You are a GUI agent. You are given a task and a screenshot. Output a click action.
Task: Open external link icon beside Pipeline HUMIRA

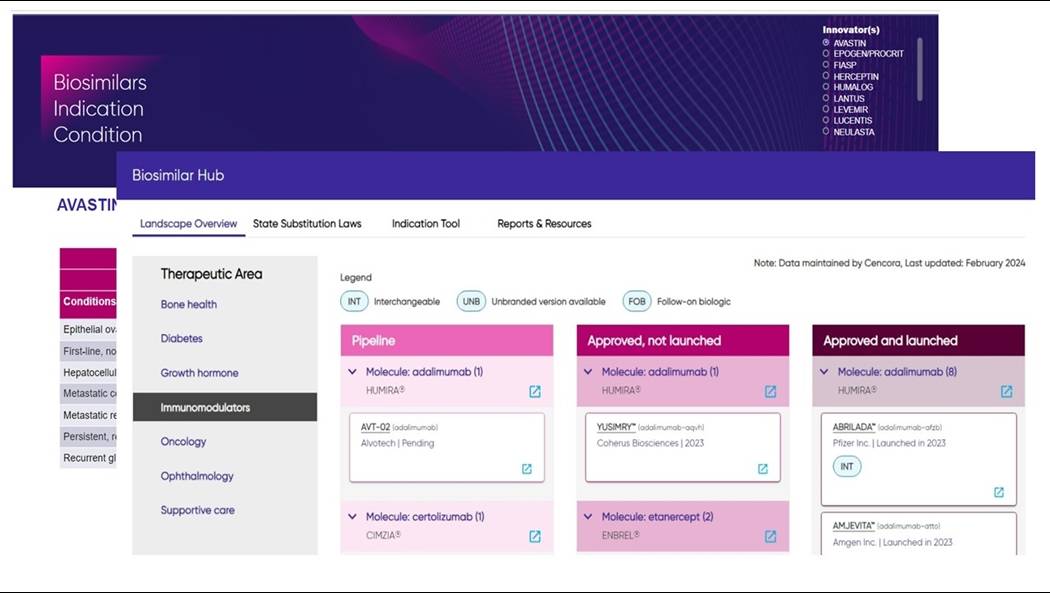[x=535, y=392]
